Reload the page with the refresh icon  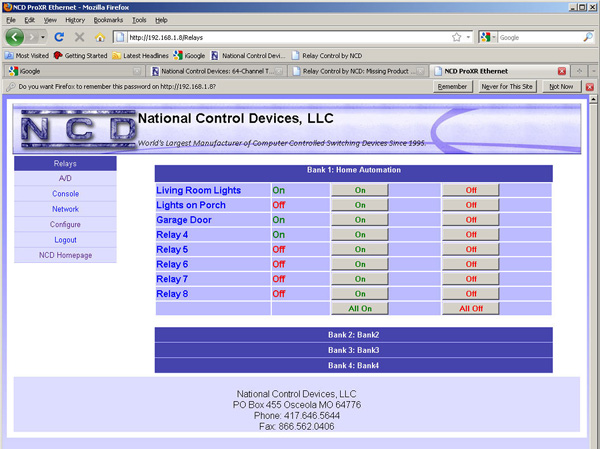(x=59, y=37)
